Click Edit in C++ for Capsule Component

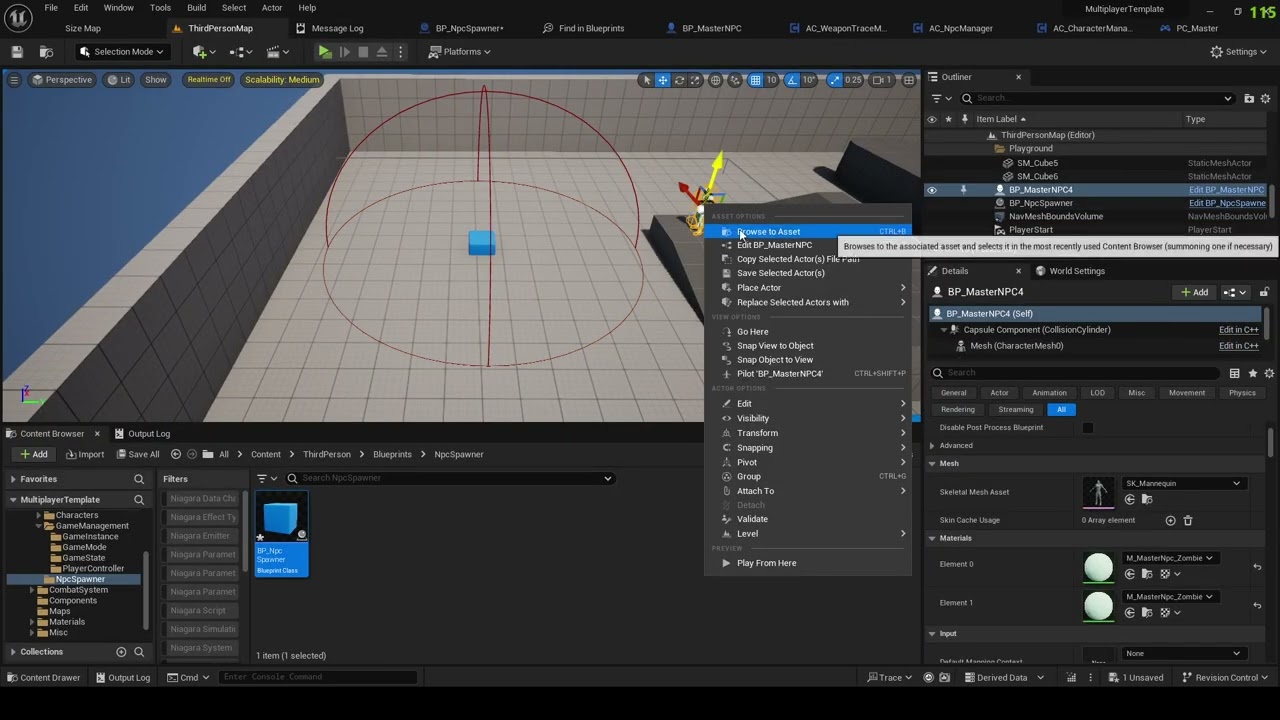point(1238,330)
